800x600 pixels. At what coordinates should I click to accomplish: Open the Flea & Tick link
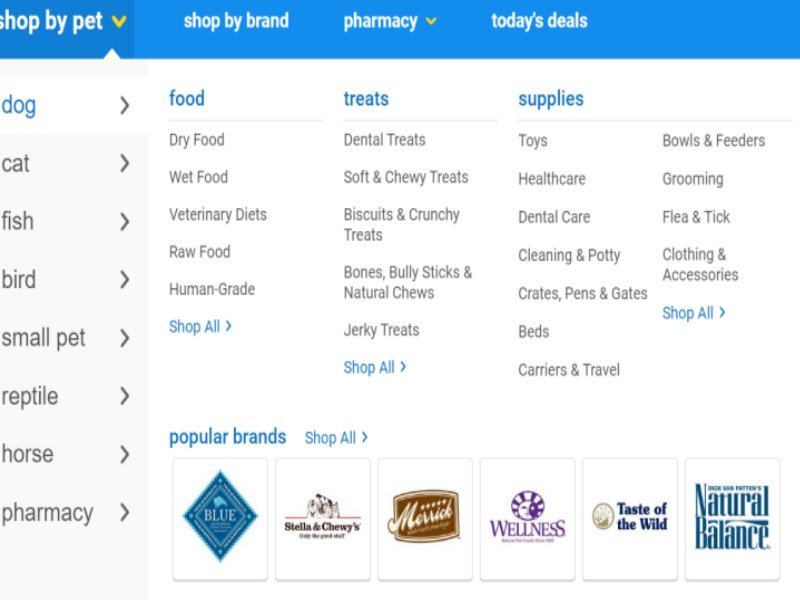pyautogui.click(x=696, y=217)
